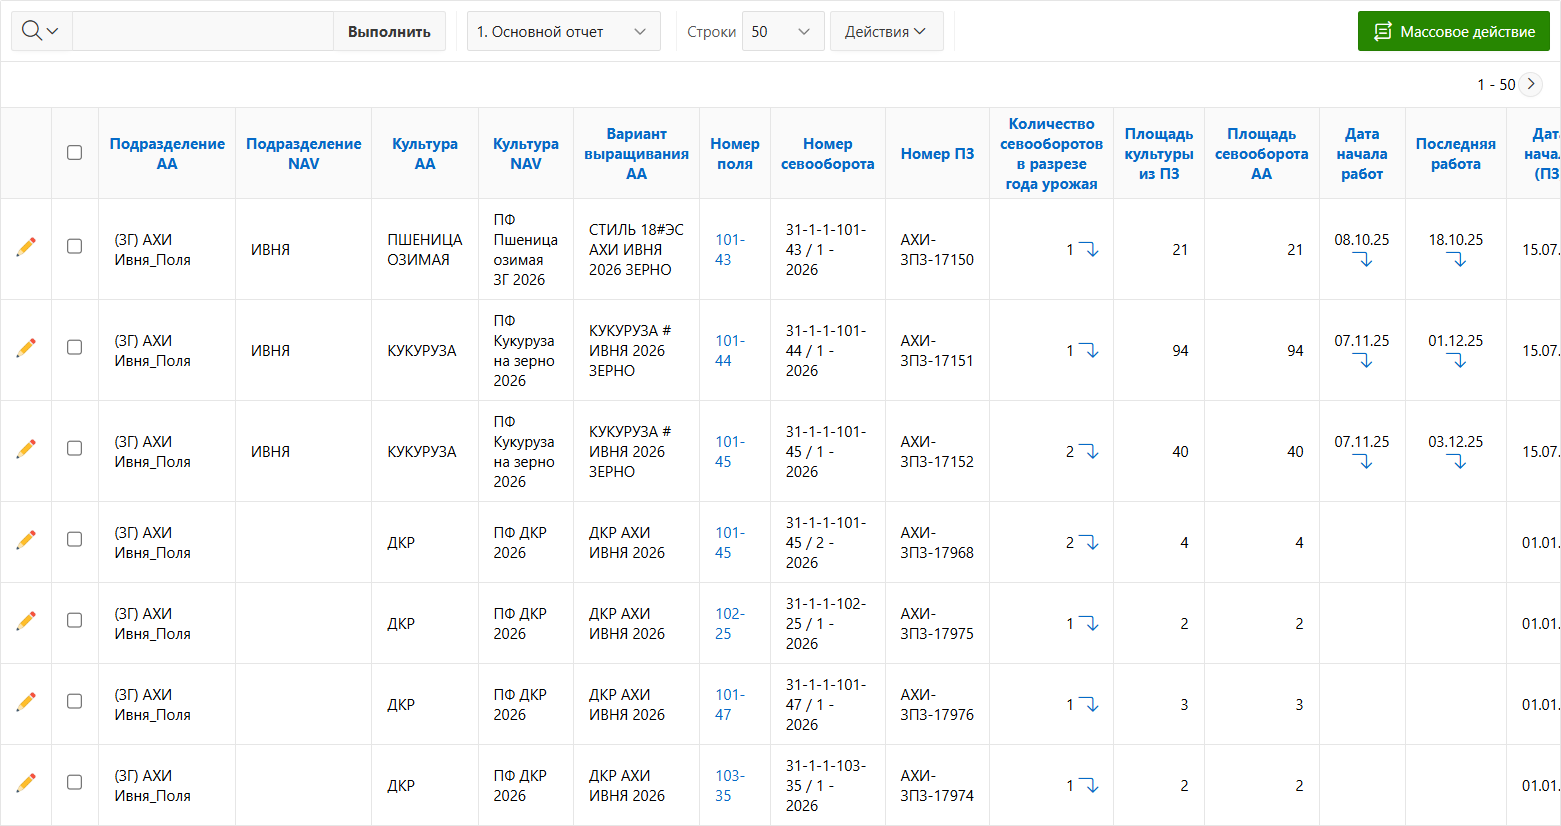Open edit pencil for row АХИ-ЗПЗ-17968
1561x826 pixels.
coord(26,540)
